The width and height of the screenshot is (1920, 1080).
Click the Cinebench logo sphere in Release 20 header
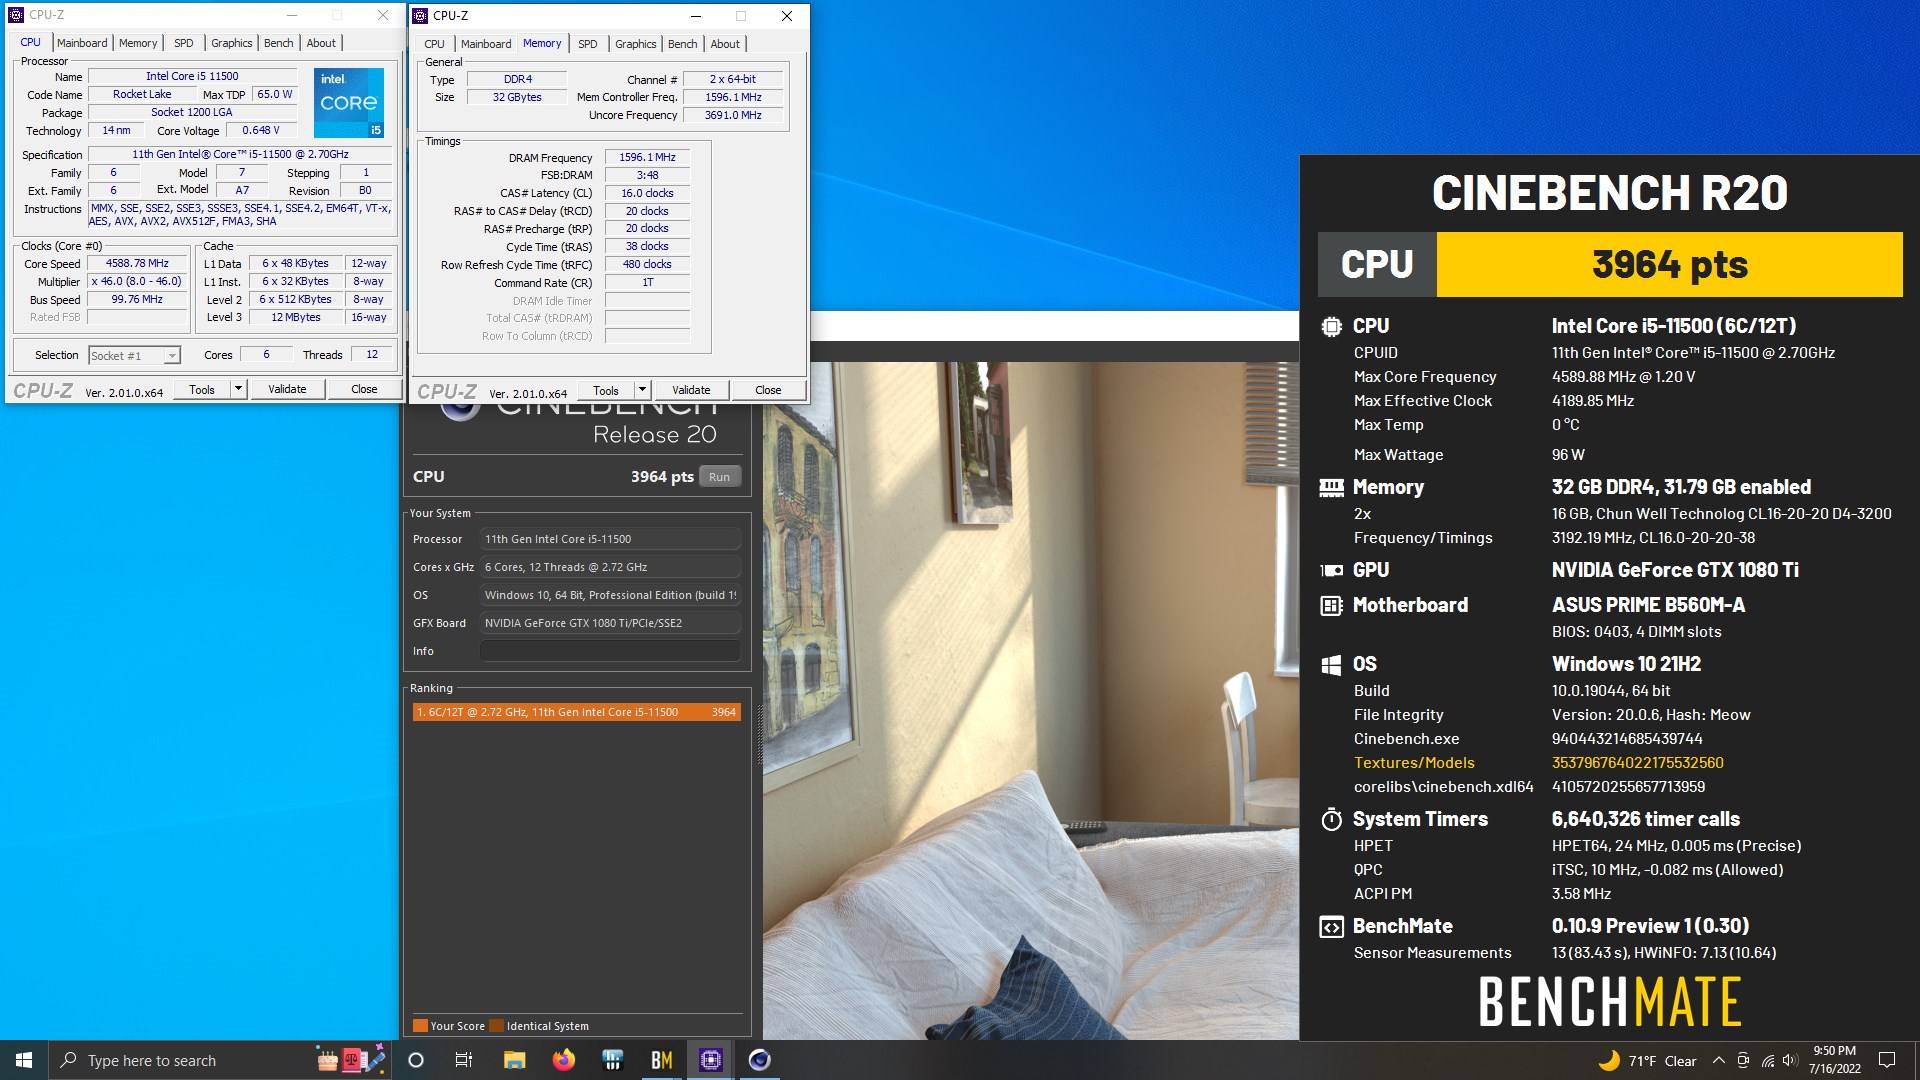pyautogui.click(x=460, y=410)
